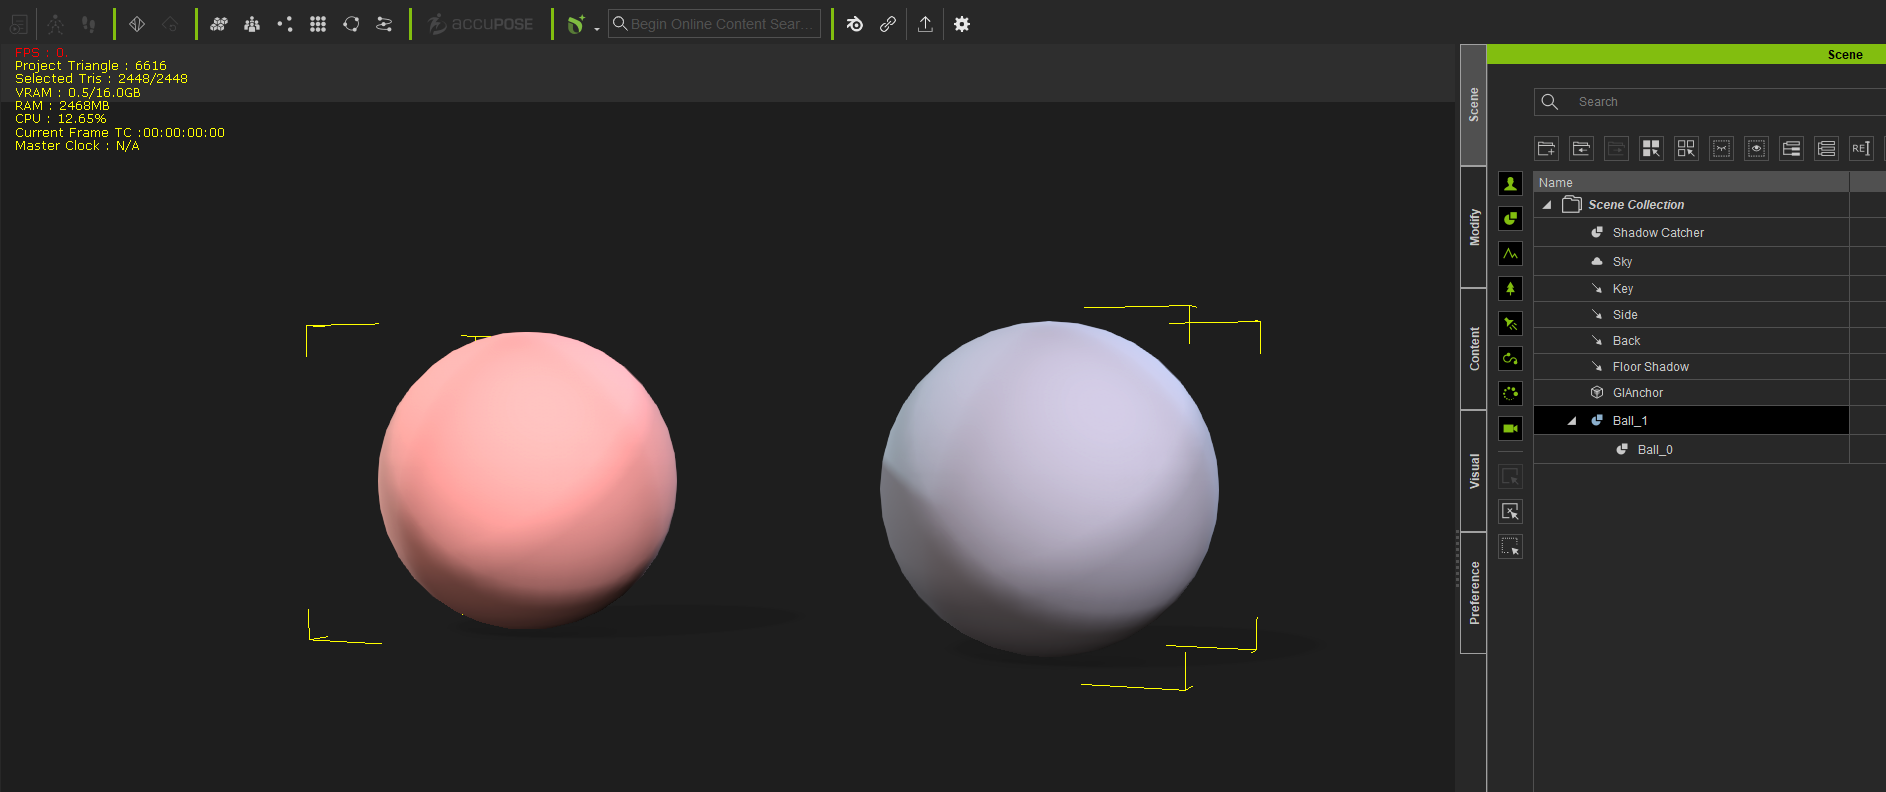Toggle the avatar filter icon

click(1511, 184)
